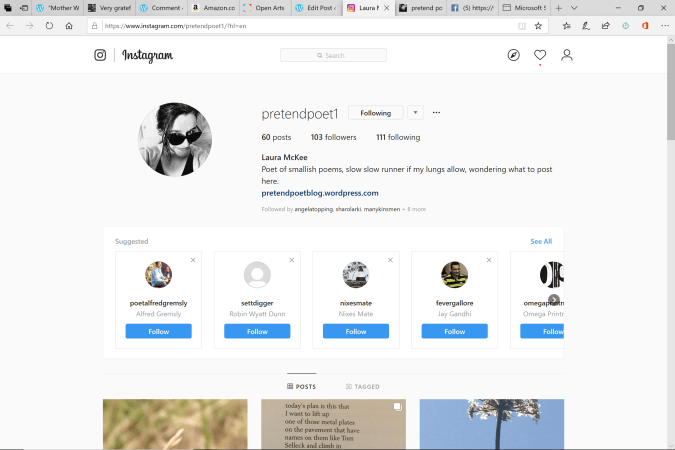Refresh the page with reload icon

click(49, 26)
